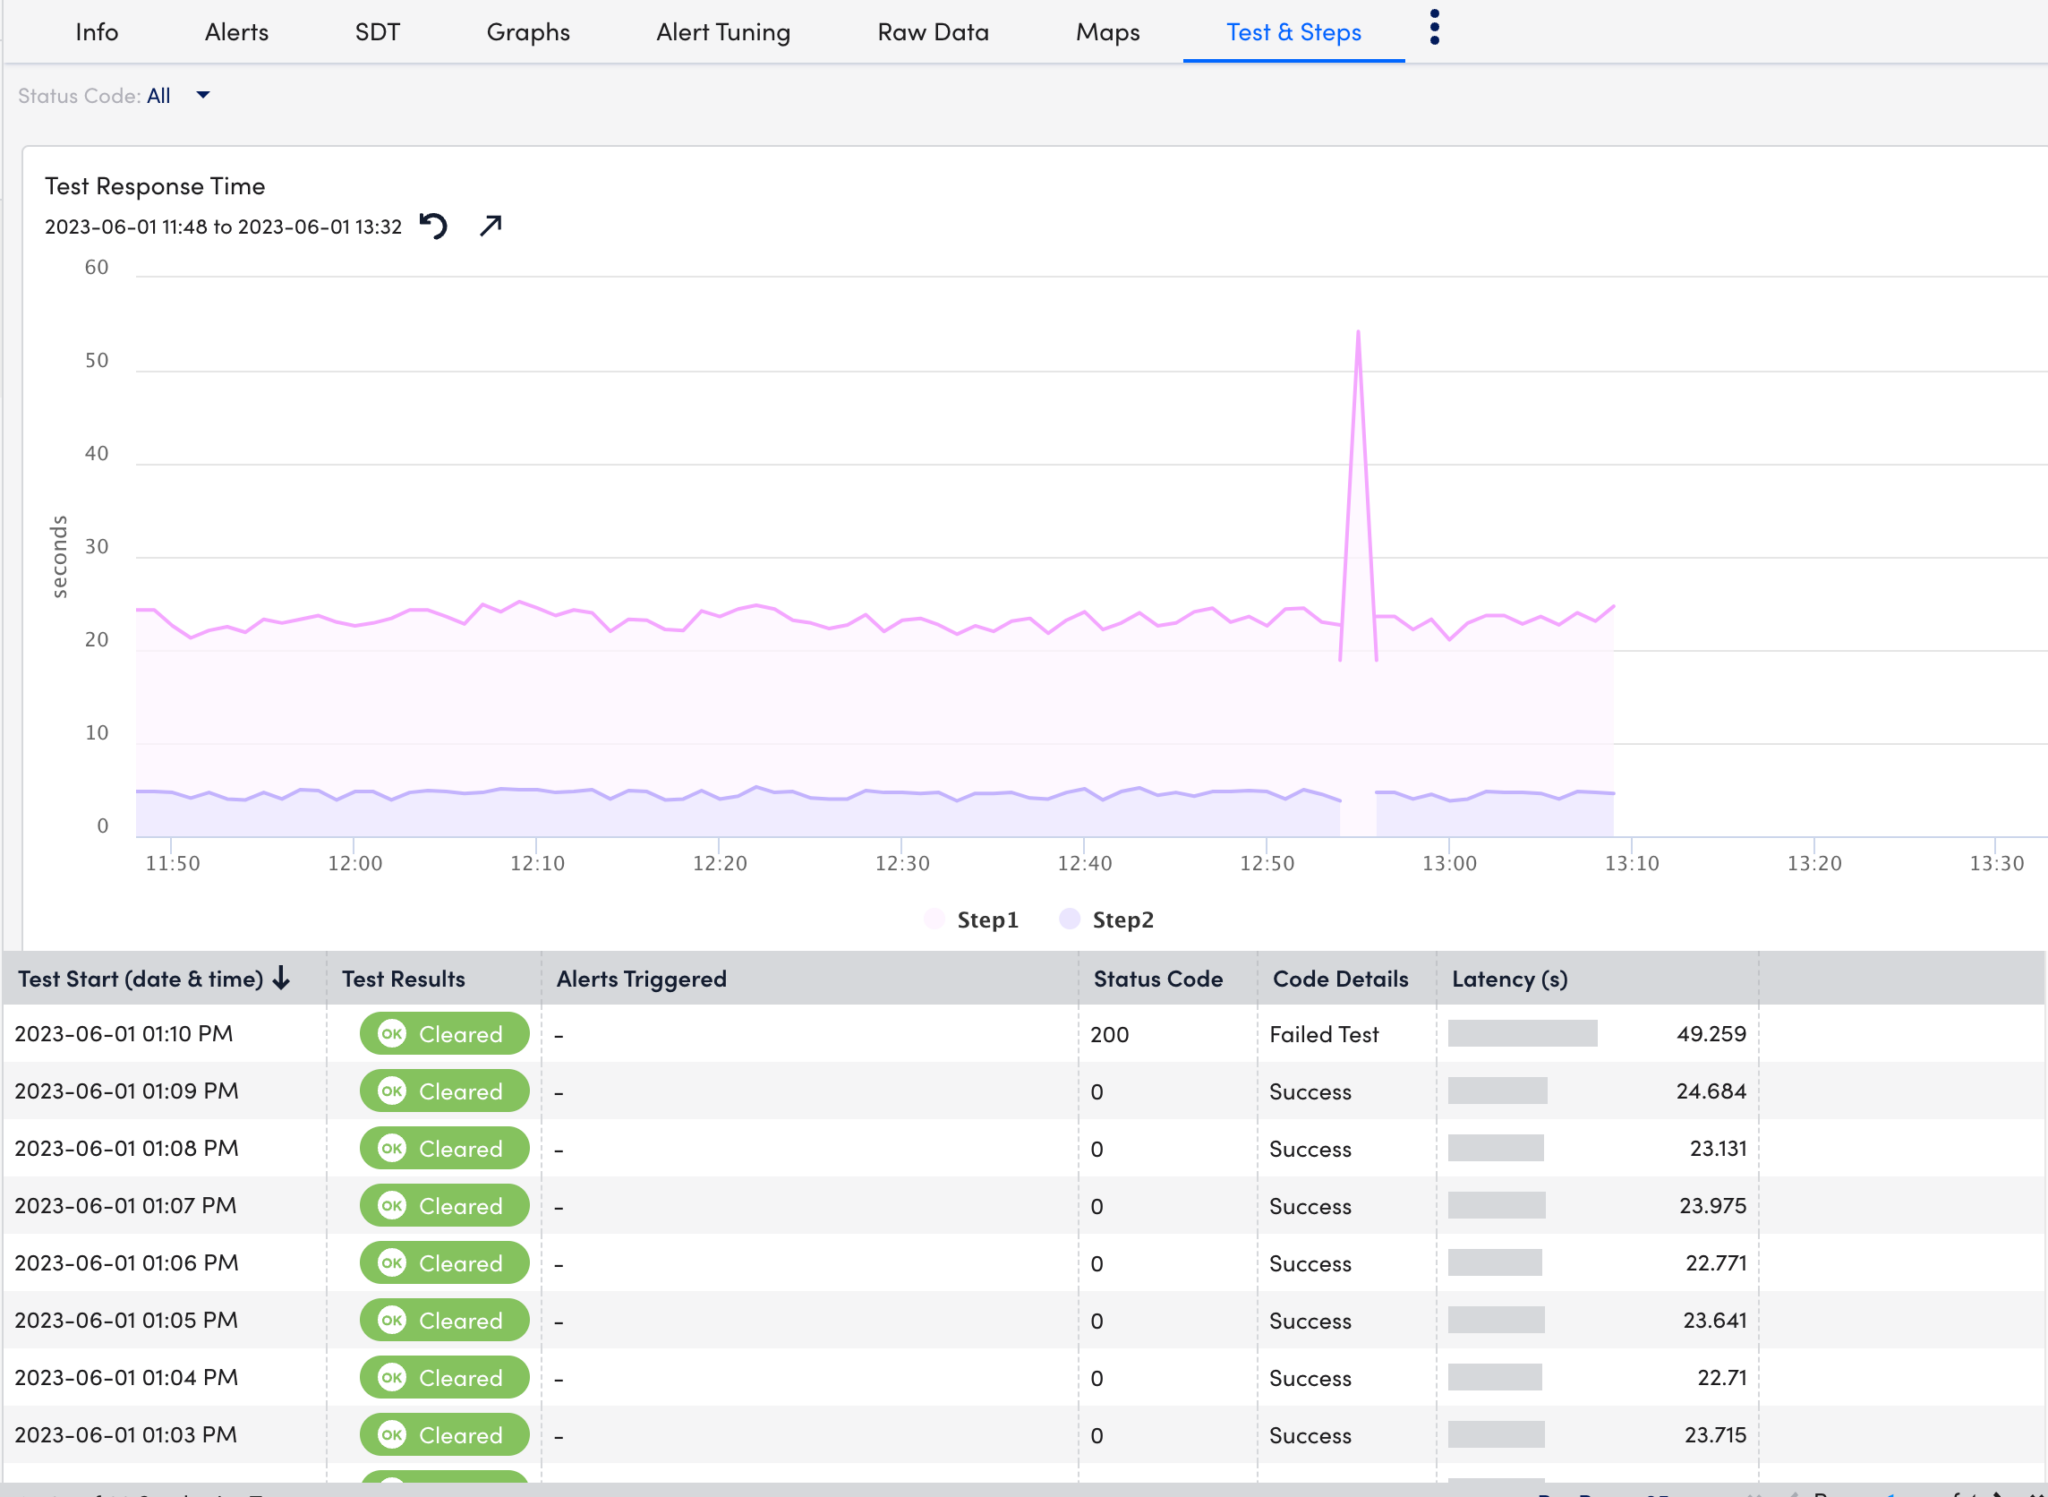The height and width of the screenshot is (1497, 2048).
Task: Click the latency progress bar on the 49.259 row
Action: click(x=1524, y=1033)
